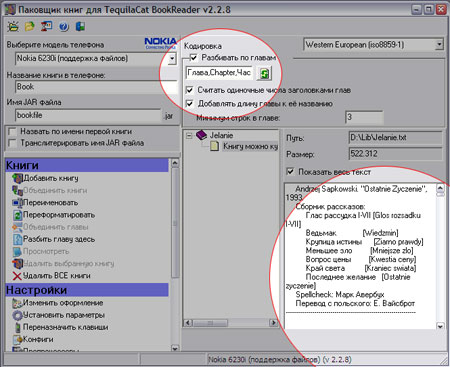Click the Удалить выбранную книгу icon
The image size is (450, 367).
pyautogui.click(x=17, y=264)
